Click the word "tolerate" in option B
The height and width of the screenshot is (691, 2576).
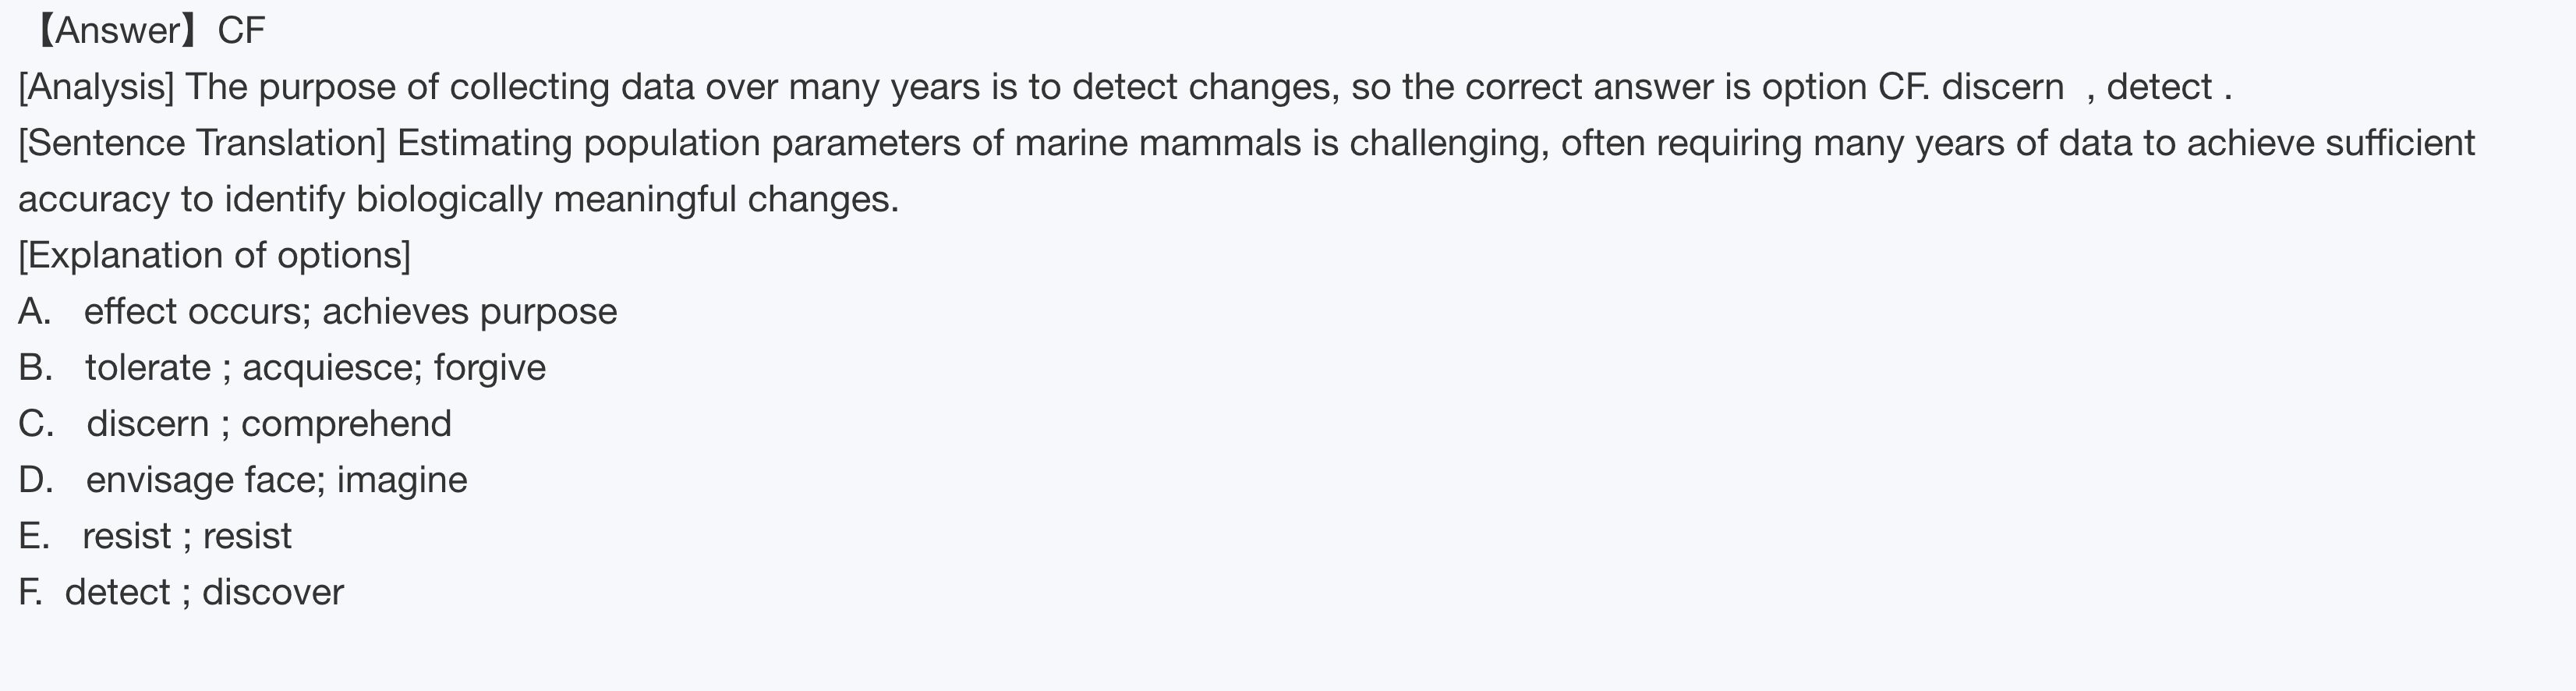coord(148,367)
